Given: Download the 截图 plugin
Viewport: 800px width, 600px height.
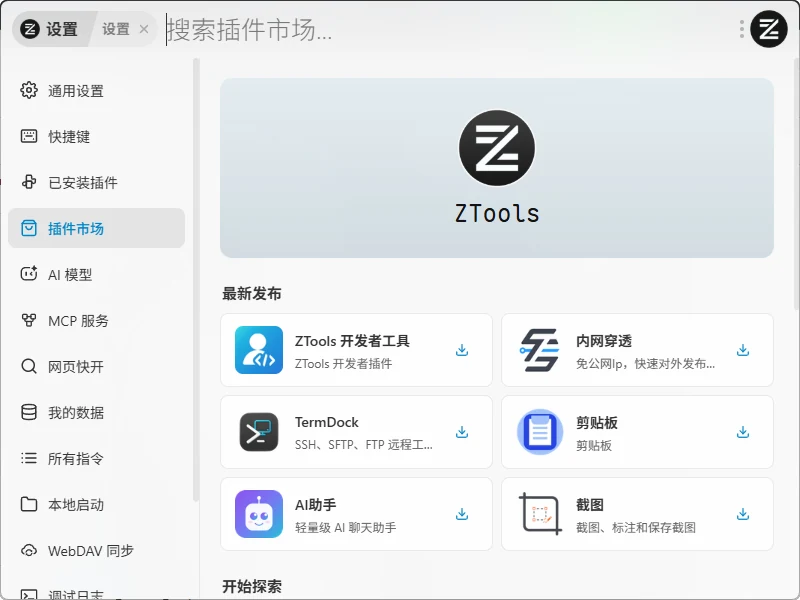Looking at the screenshot, I should tap(743, 514).
